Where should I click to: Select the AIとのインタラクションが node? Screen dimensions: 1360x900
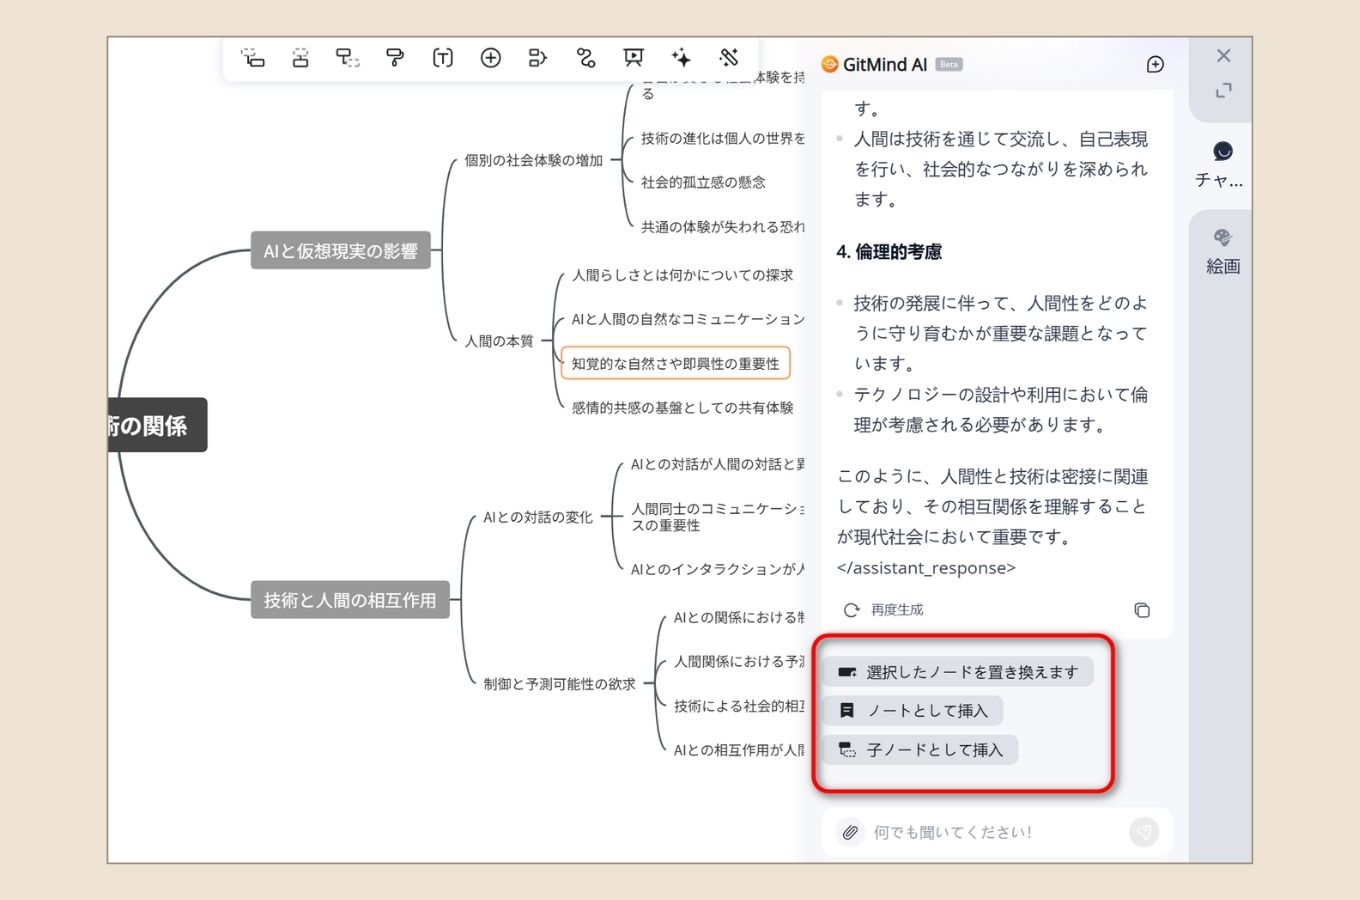click(717, 569)
